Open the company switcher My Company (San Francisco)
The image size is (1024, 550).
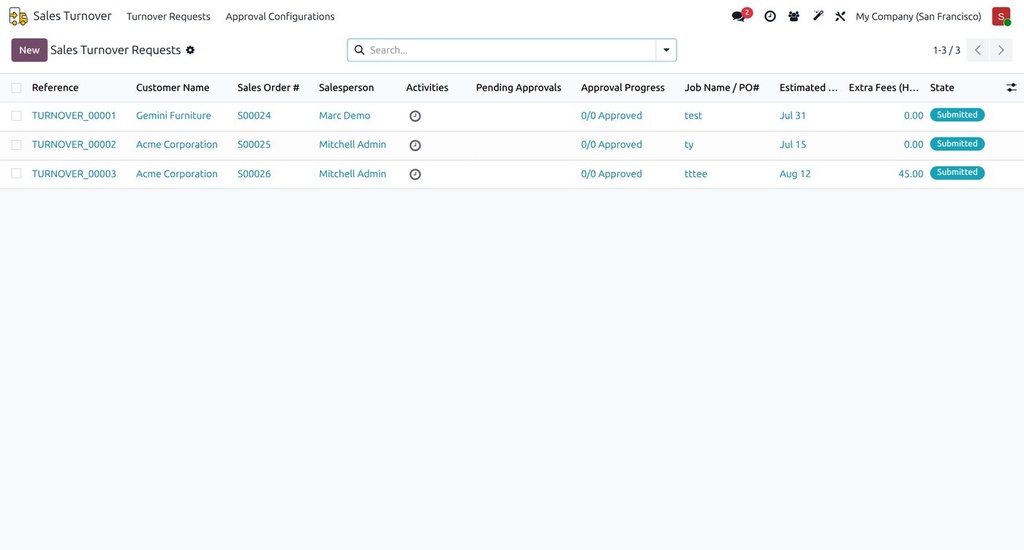918,16
